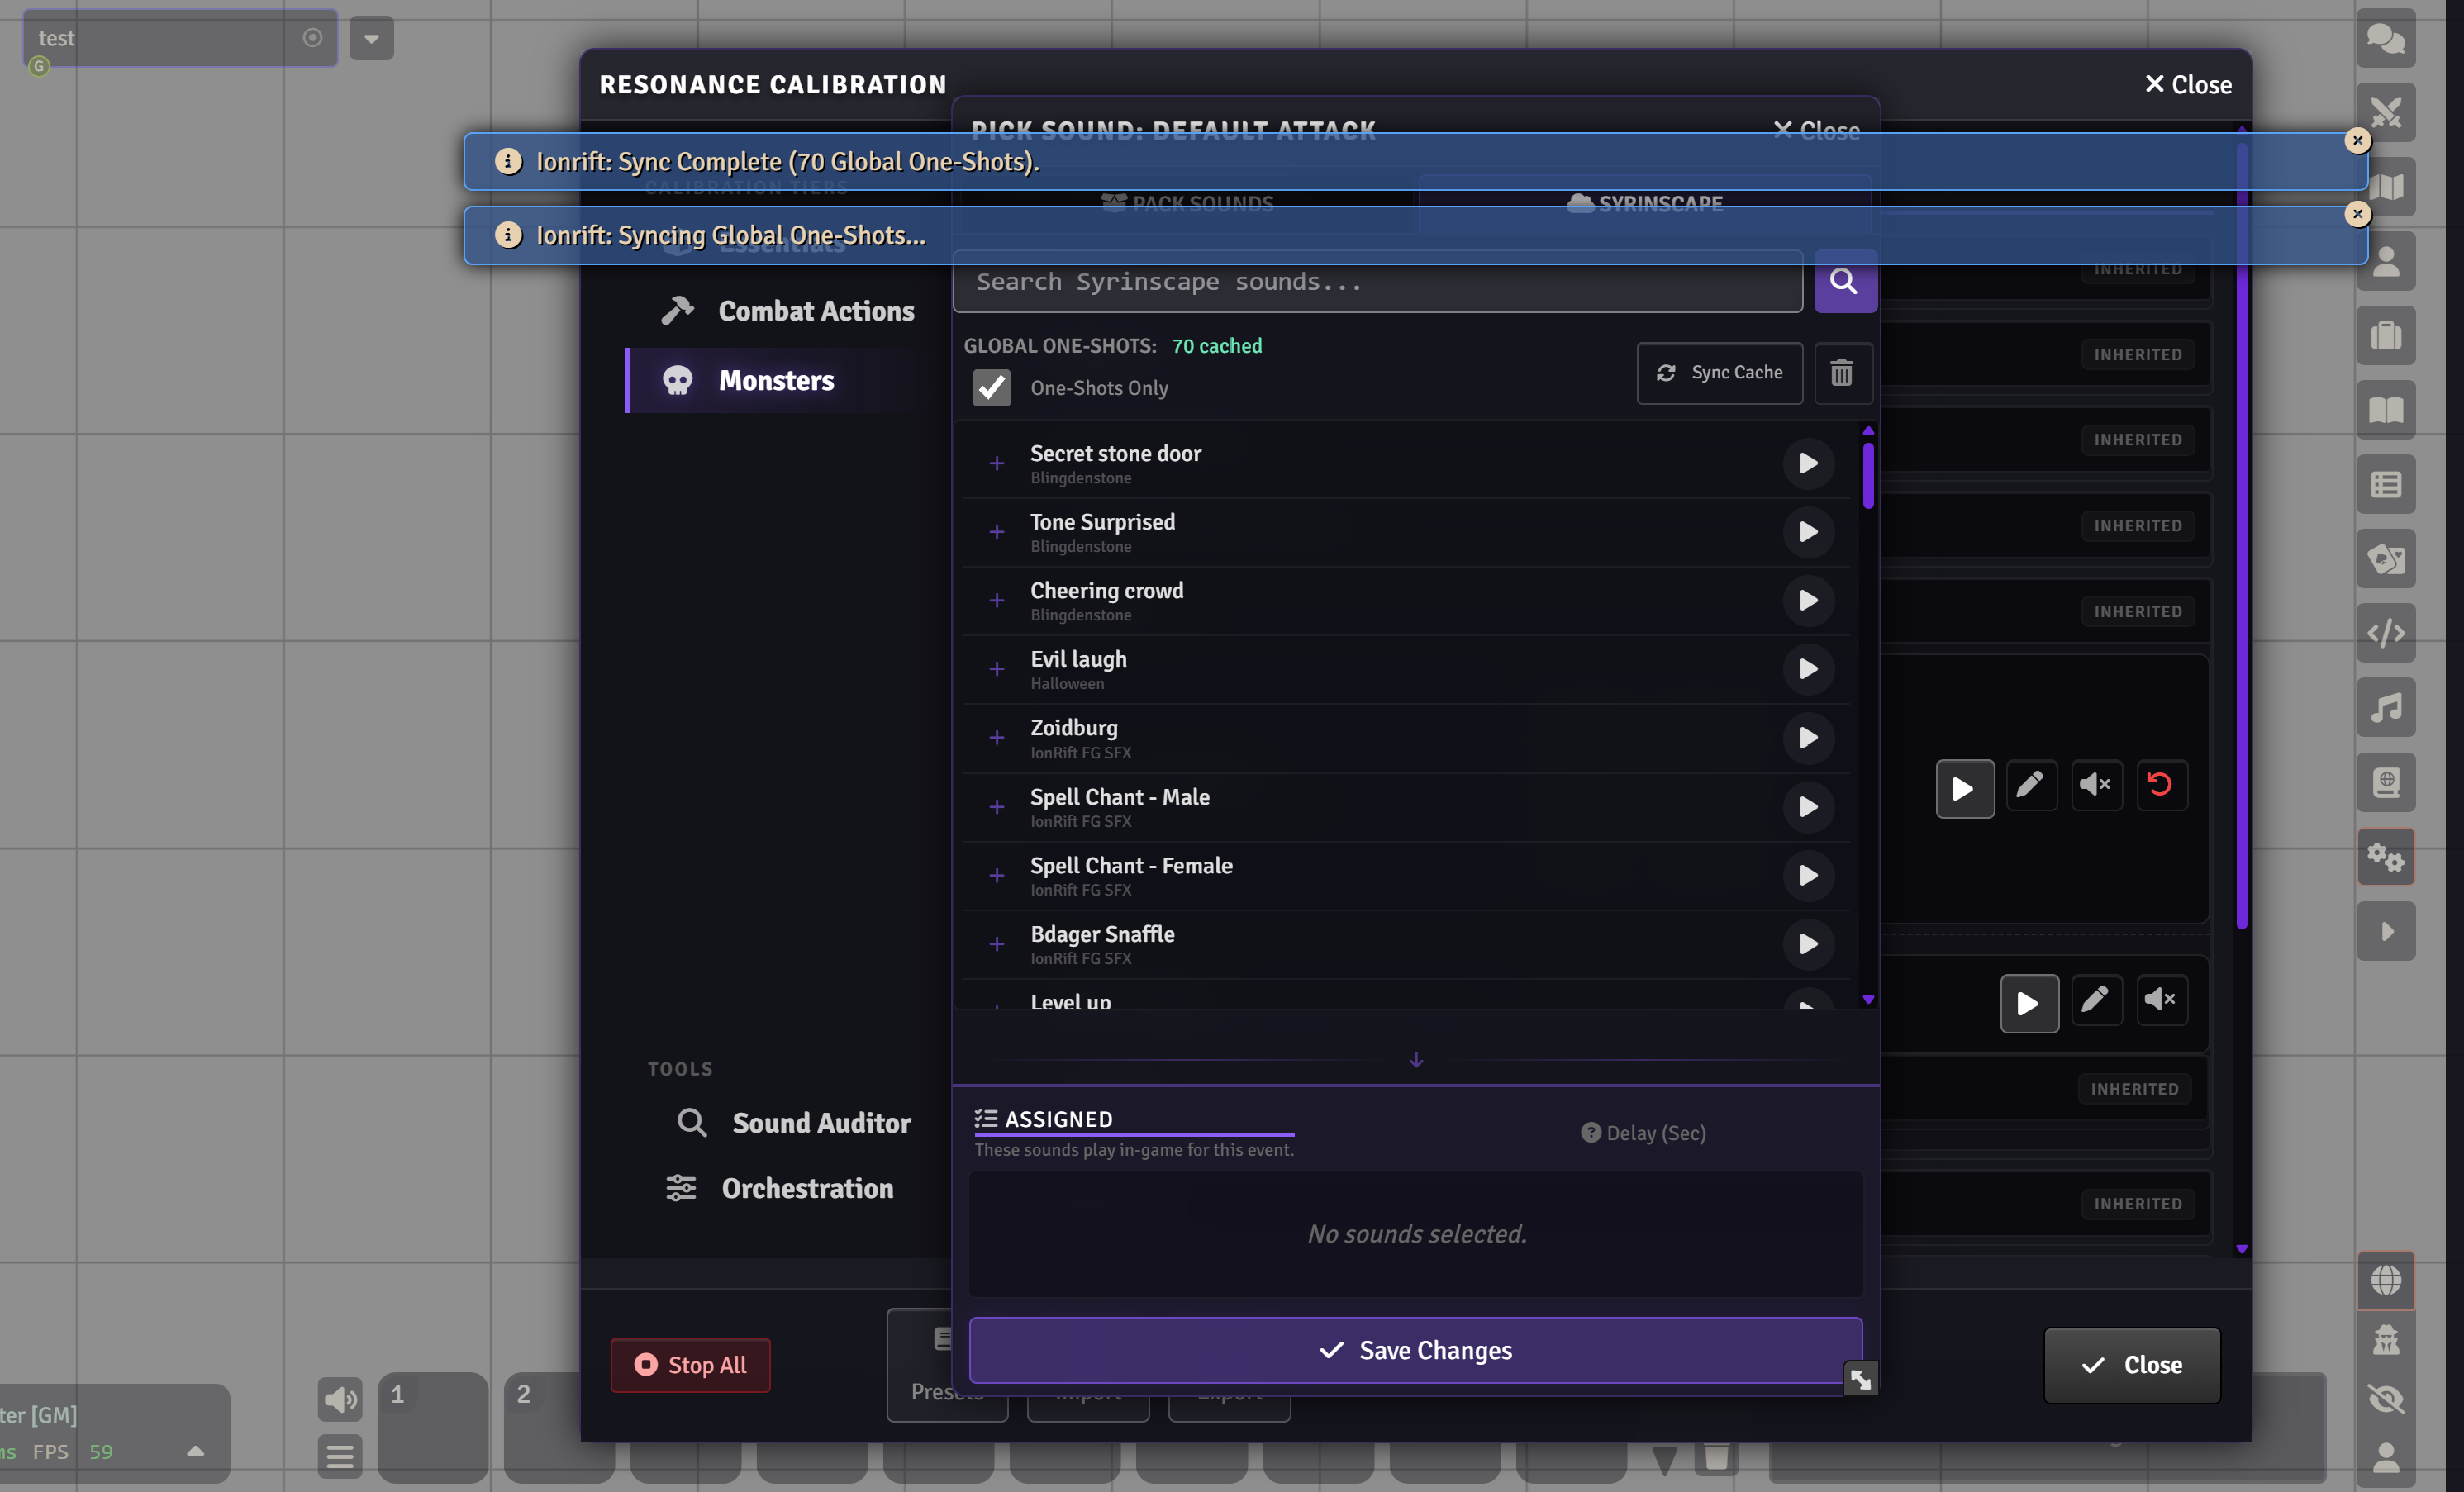Preview the Tone Surprised sound
This screenshot has width=2464, height=1492.
1807,532
